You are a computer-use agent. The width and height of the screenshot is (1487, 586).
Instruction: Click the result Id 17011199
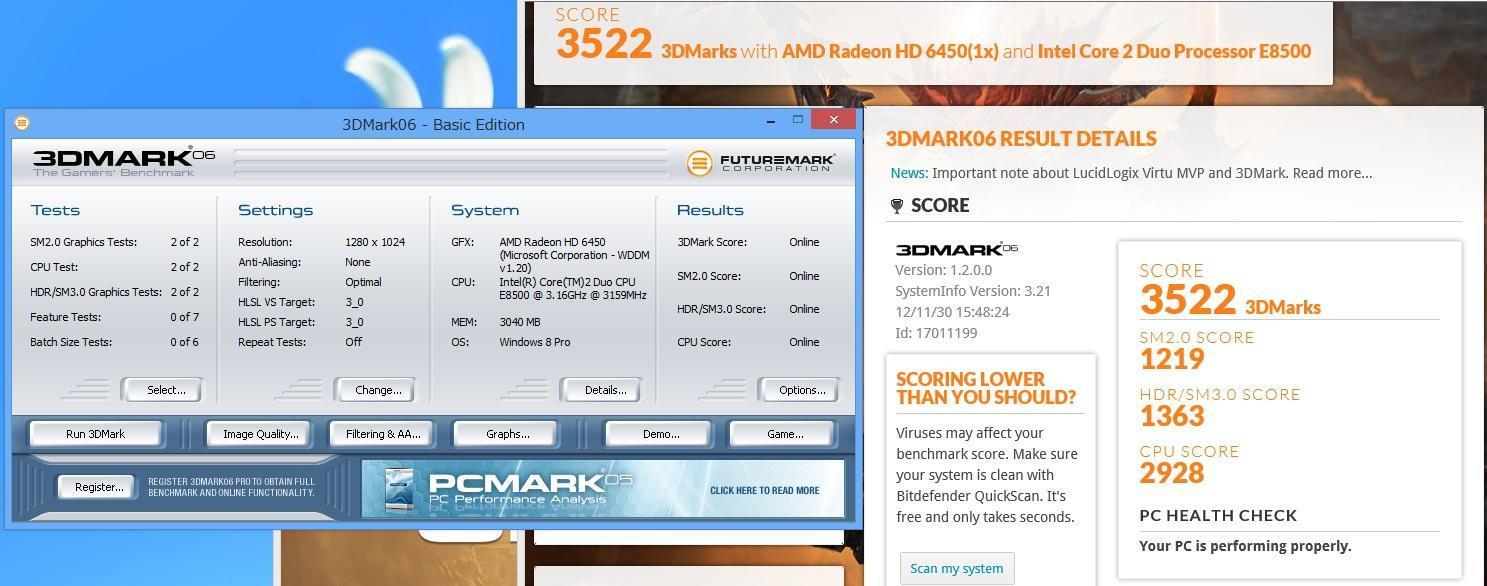[936, 333]
